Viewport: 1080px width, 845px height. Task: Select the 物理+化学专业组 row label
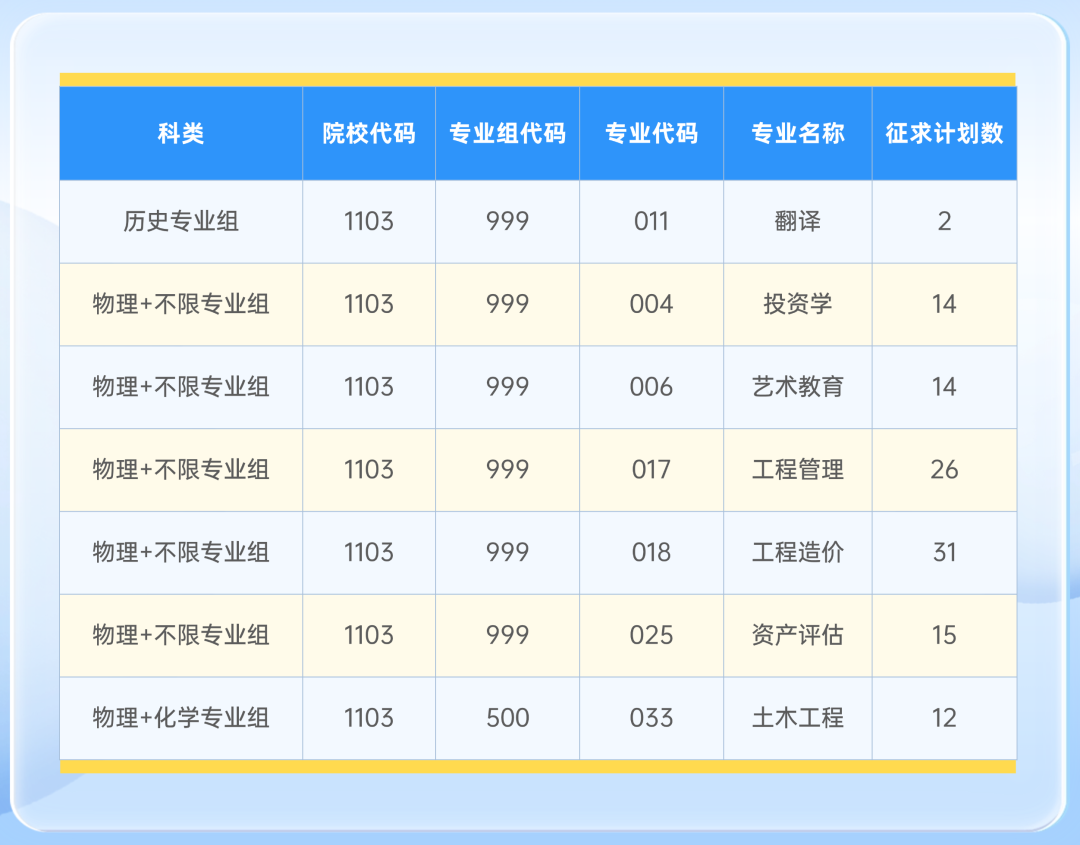coord(180,718)
